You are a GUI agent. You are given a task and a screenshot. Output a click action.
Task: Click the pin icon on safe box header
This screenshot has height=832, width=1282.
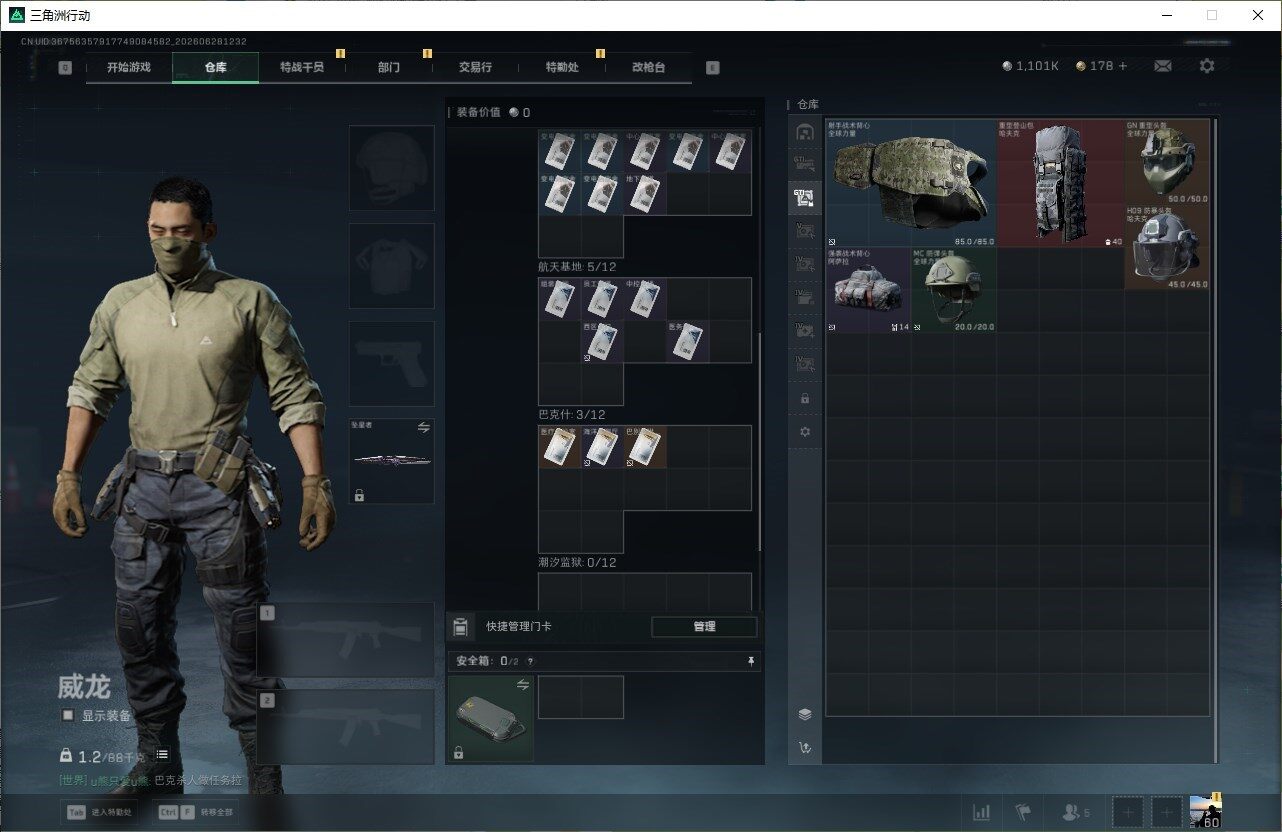click(751, 661)
